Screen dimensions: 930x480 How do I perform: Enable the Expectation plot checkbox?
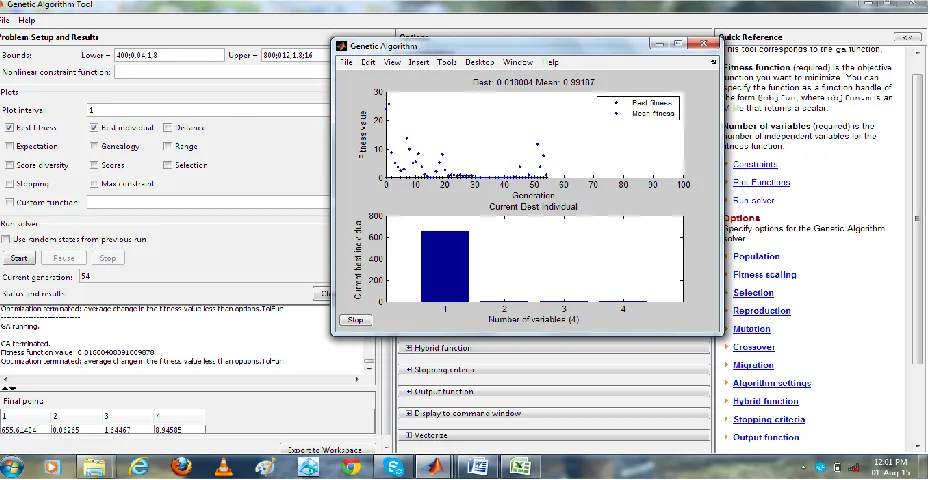pos(9,146)
